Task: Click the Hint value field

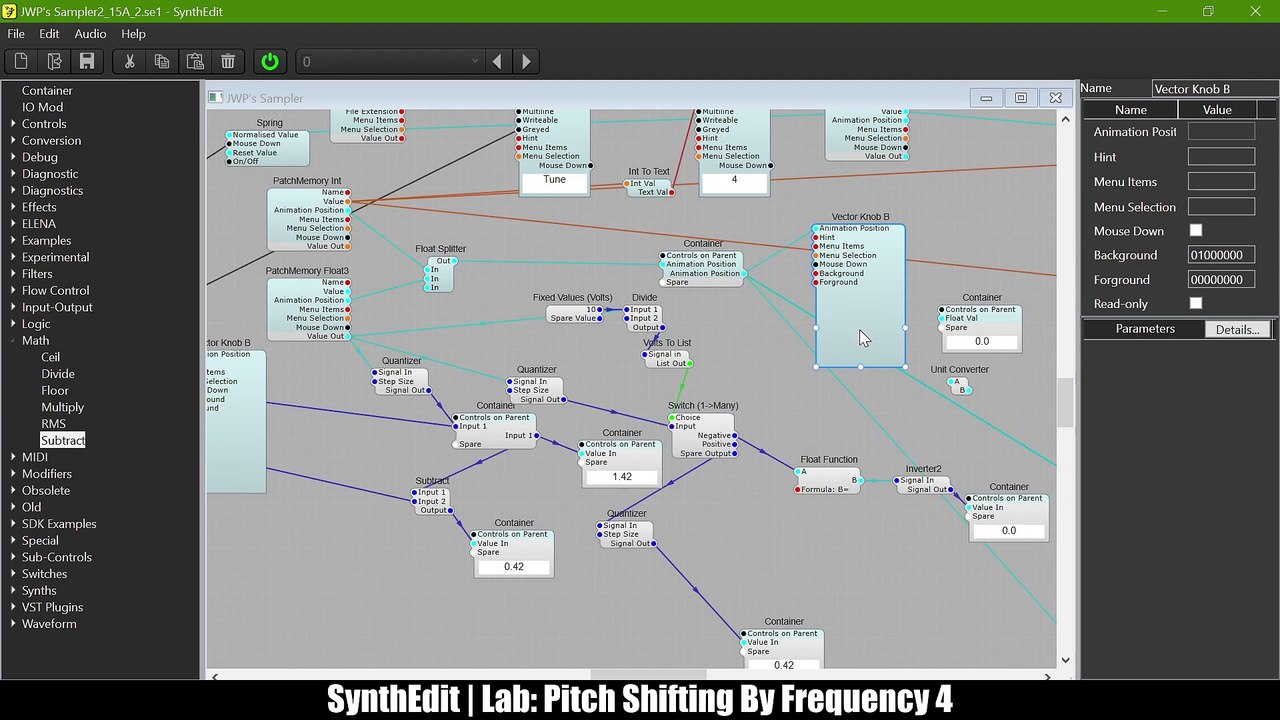Action: click(1221, 157)
